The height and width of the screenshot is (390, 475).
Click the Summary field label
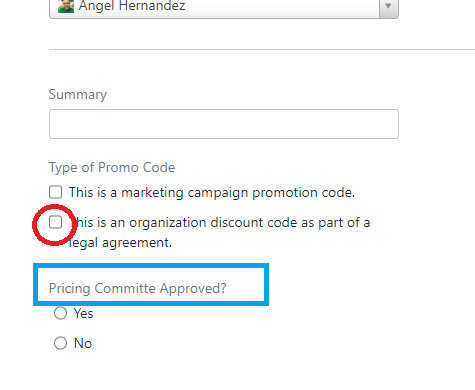coord(78,95)
